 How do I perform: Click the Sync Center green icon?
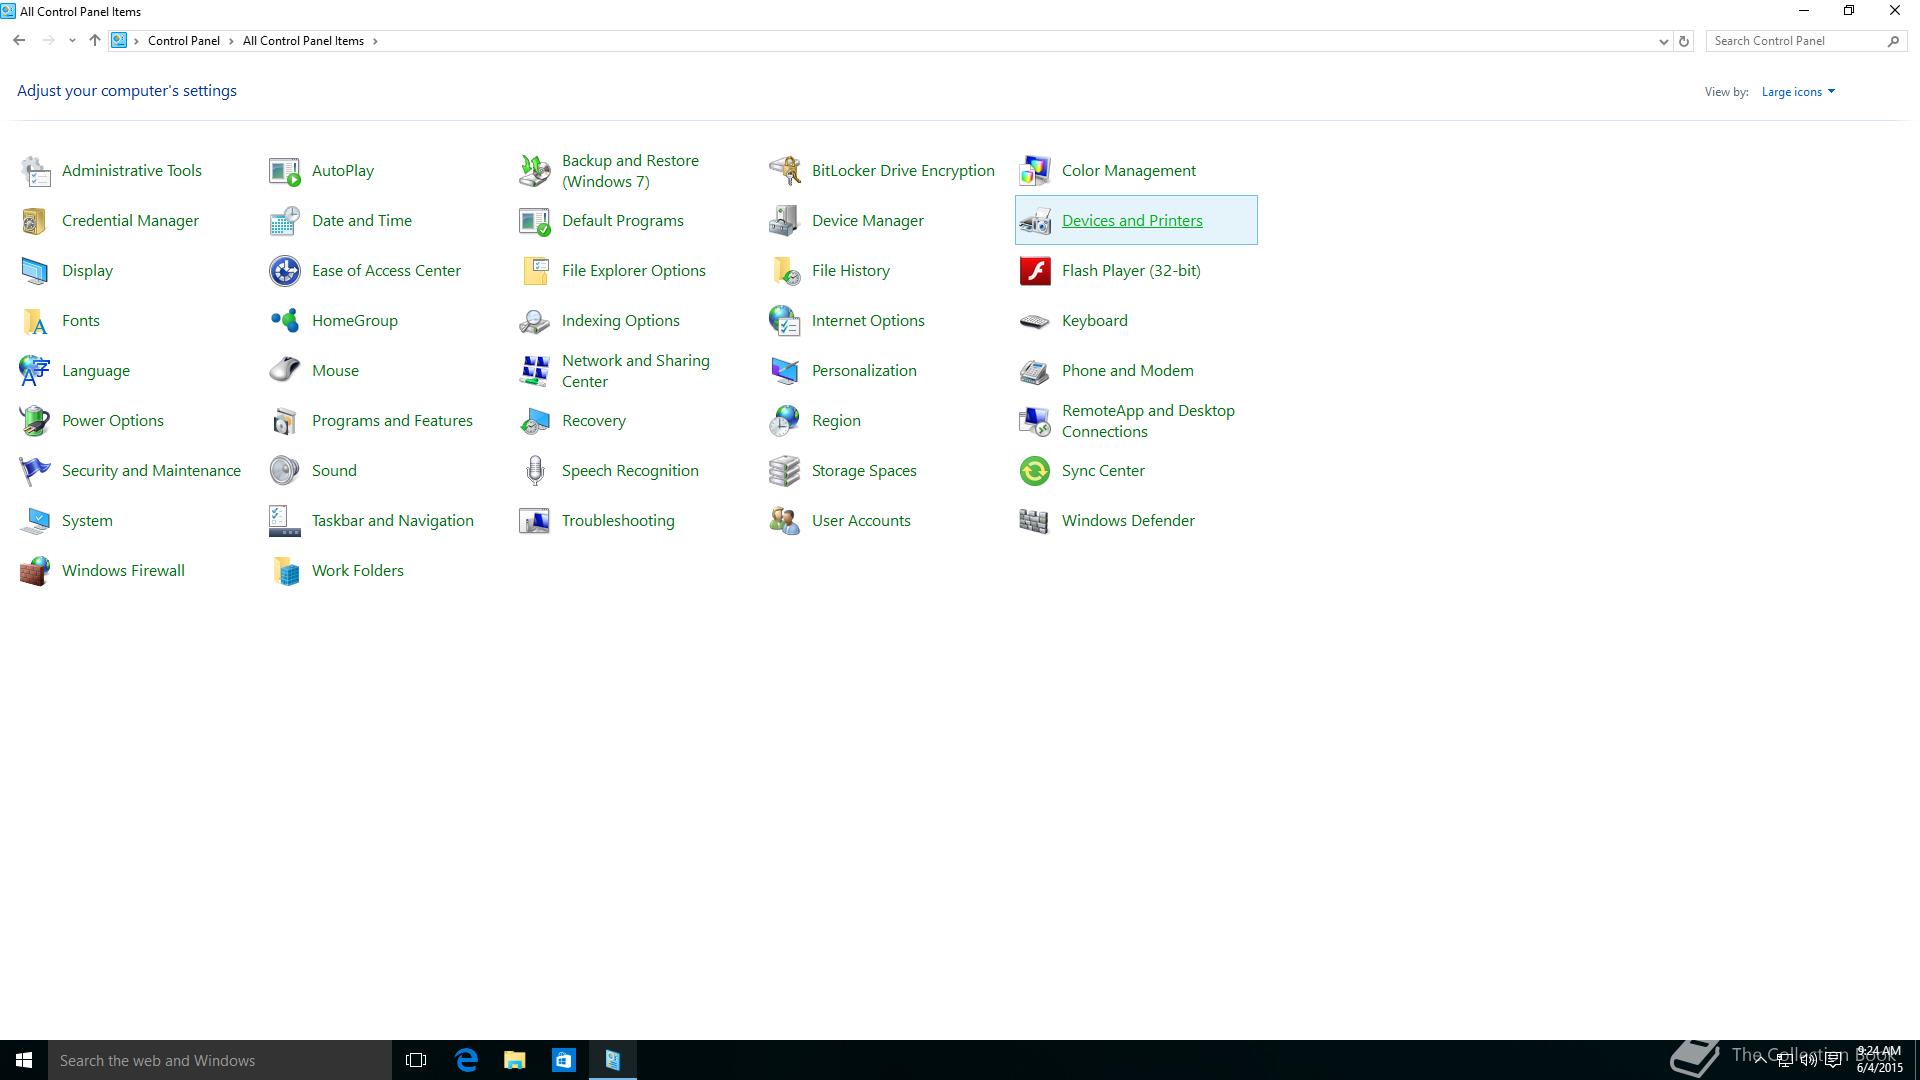click(1035, 471)
